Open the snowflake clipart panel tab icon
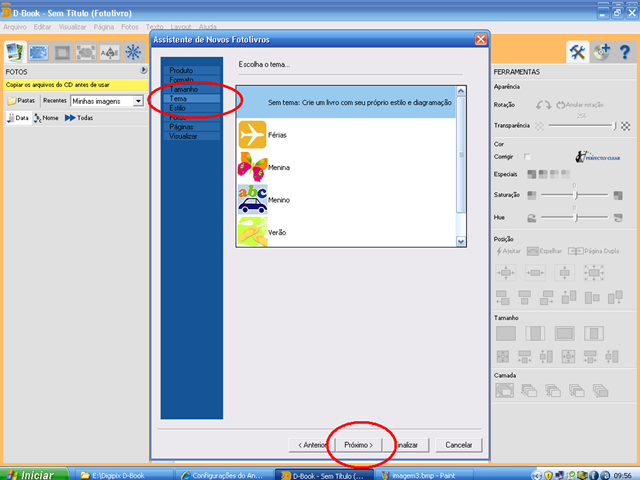Screen dimensions: 640x480 coord(133,52)
